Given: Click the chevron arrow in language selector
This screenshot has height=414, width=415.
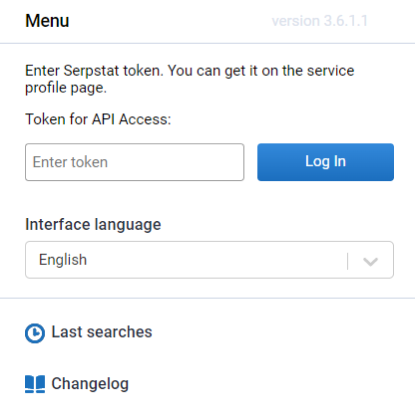Looking at the screenshot, I should pyautogui.click(x=370, y=262).
